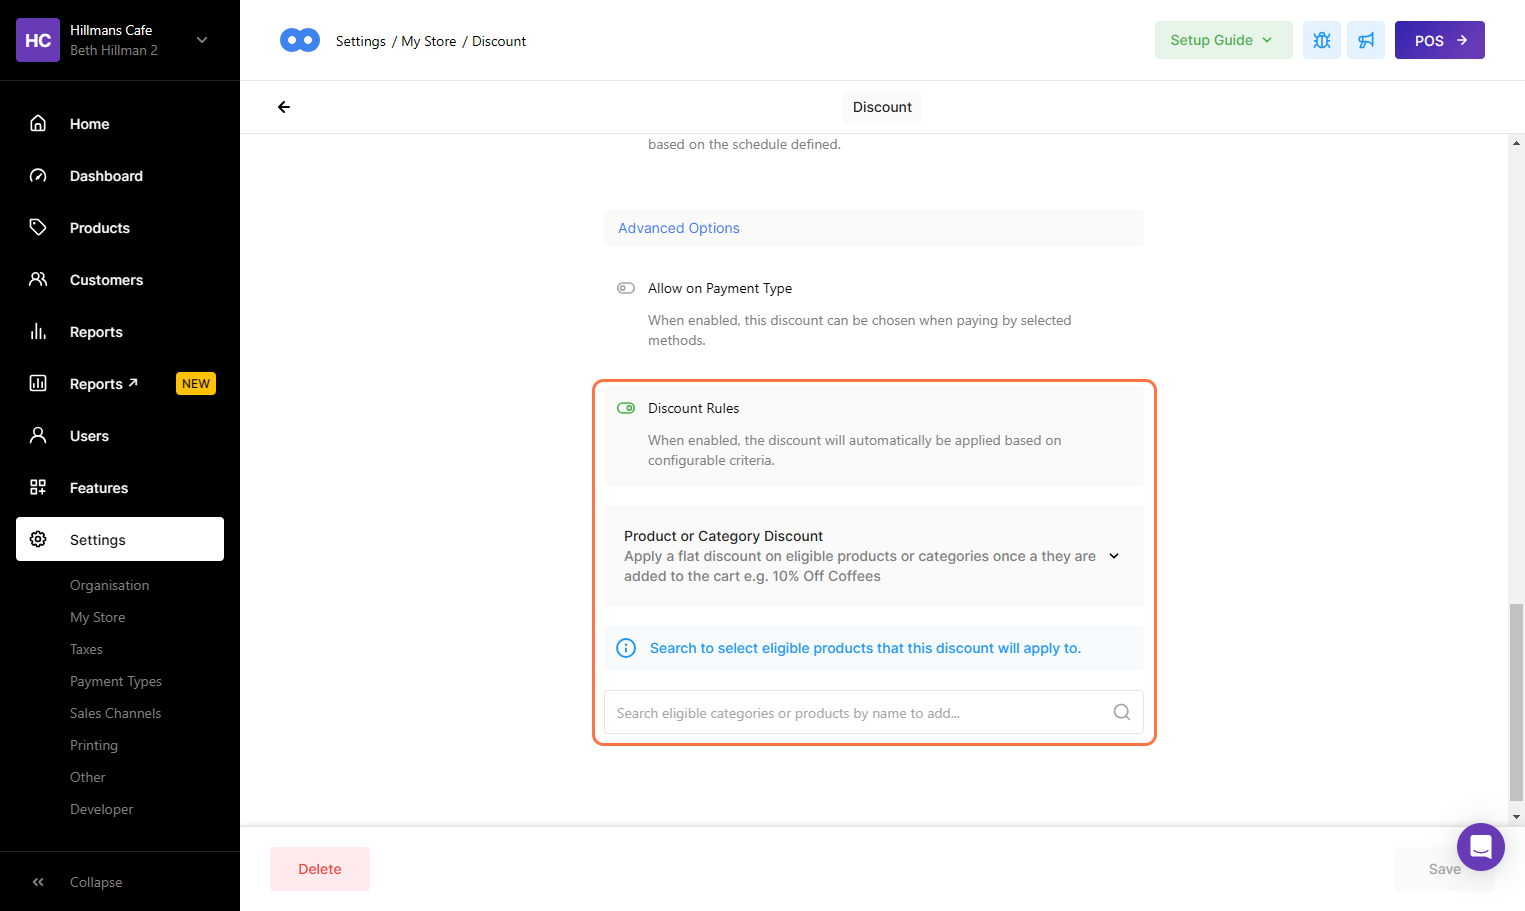
Task: Click the double-circle app logo
Action: [x=300, y=40]
